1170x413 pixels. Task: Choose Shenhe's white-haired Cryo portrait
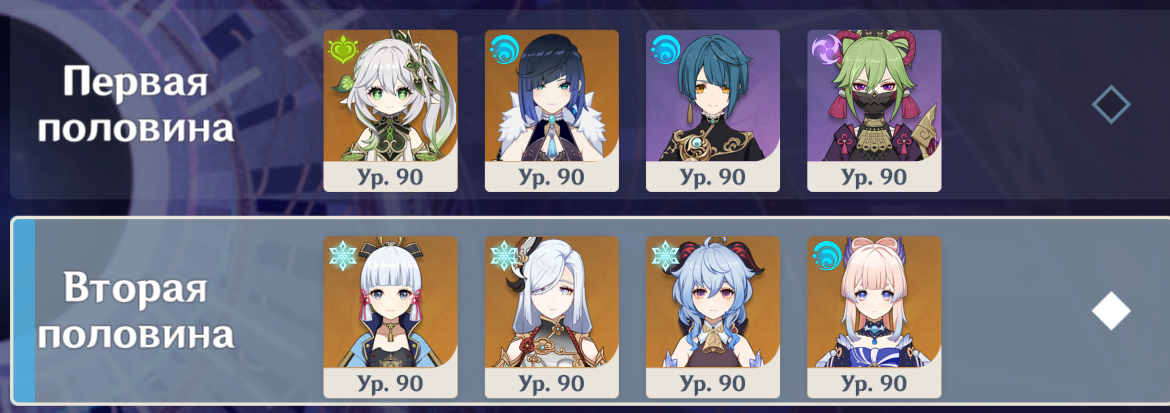tap(551, 317)
